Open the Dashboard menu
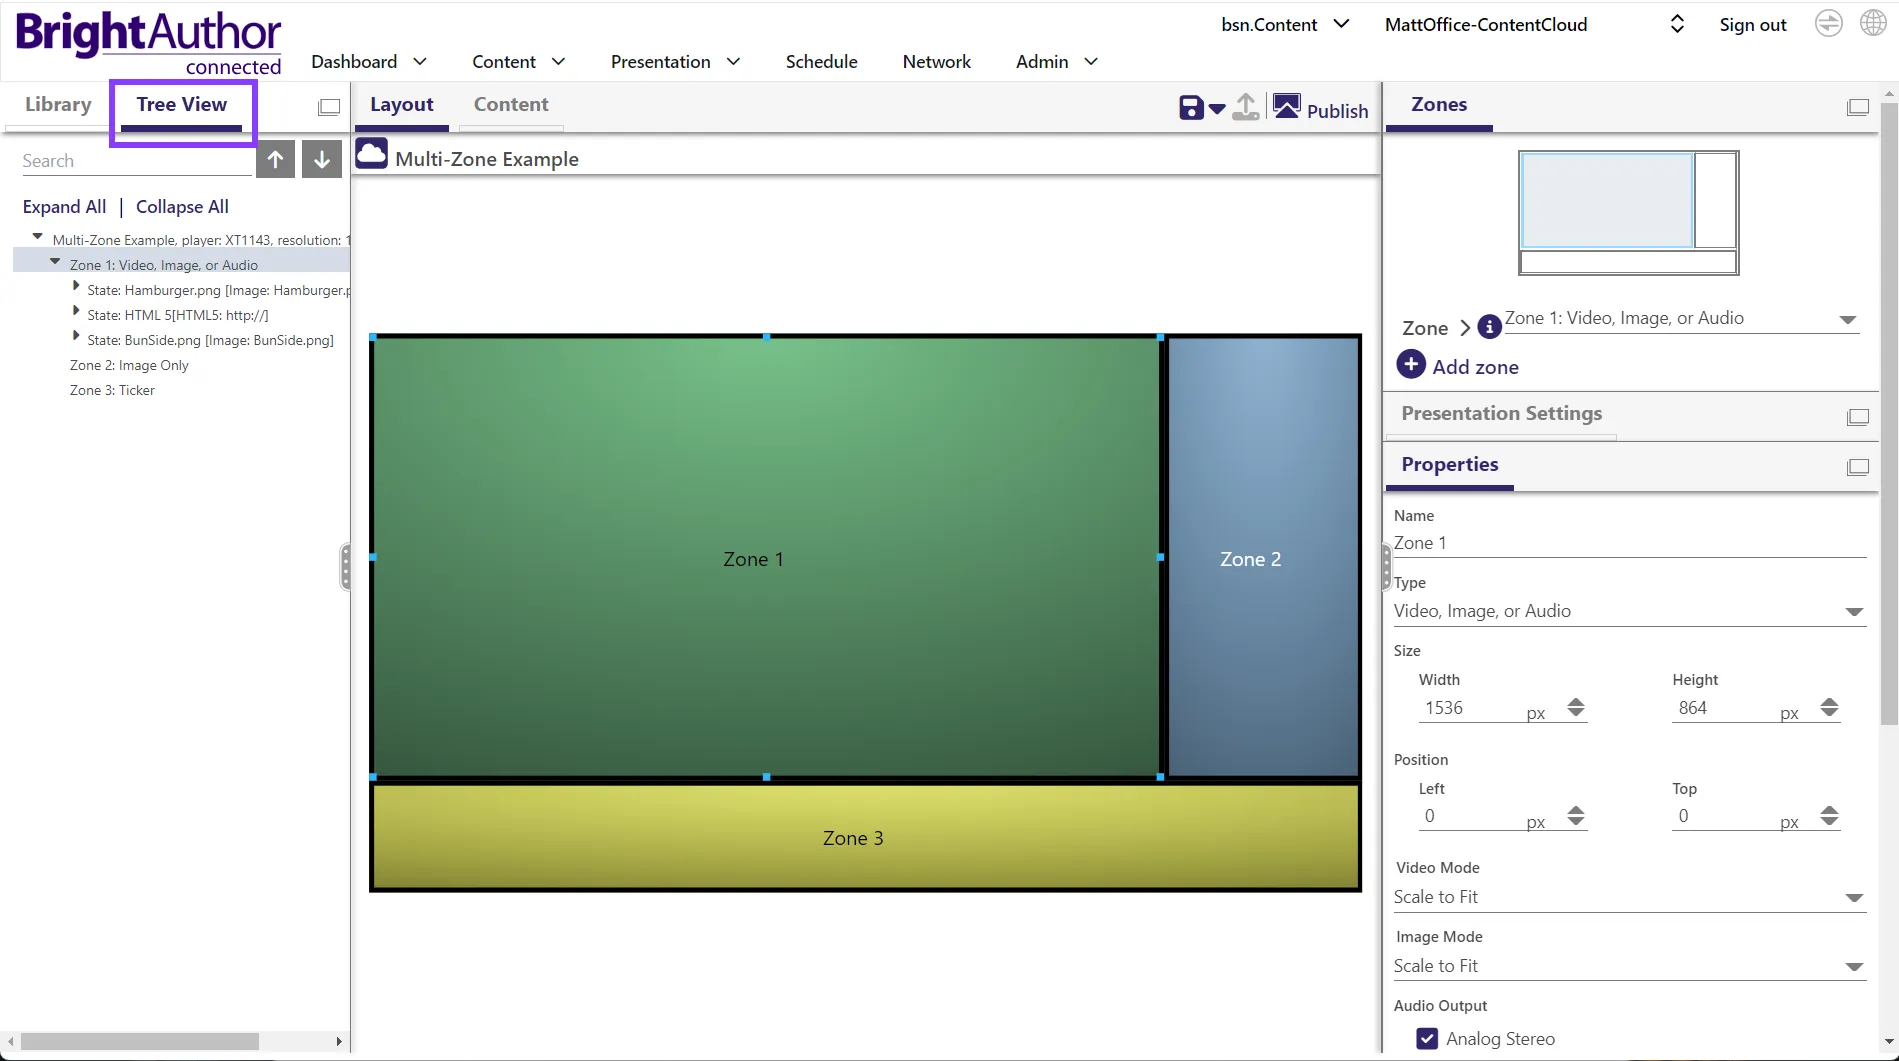This screenshot has height=1061, width=1899. click(x=369, y=62)
